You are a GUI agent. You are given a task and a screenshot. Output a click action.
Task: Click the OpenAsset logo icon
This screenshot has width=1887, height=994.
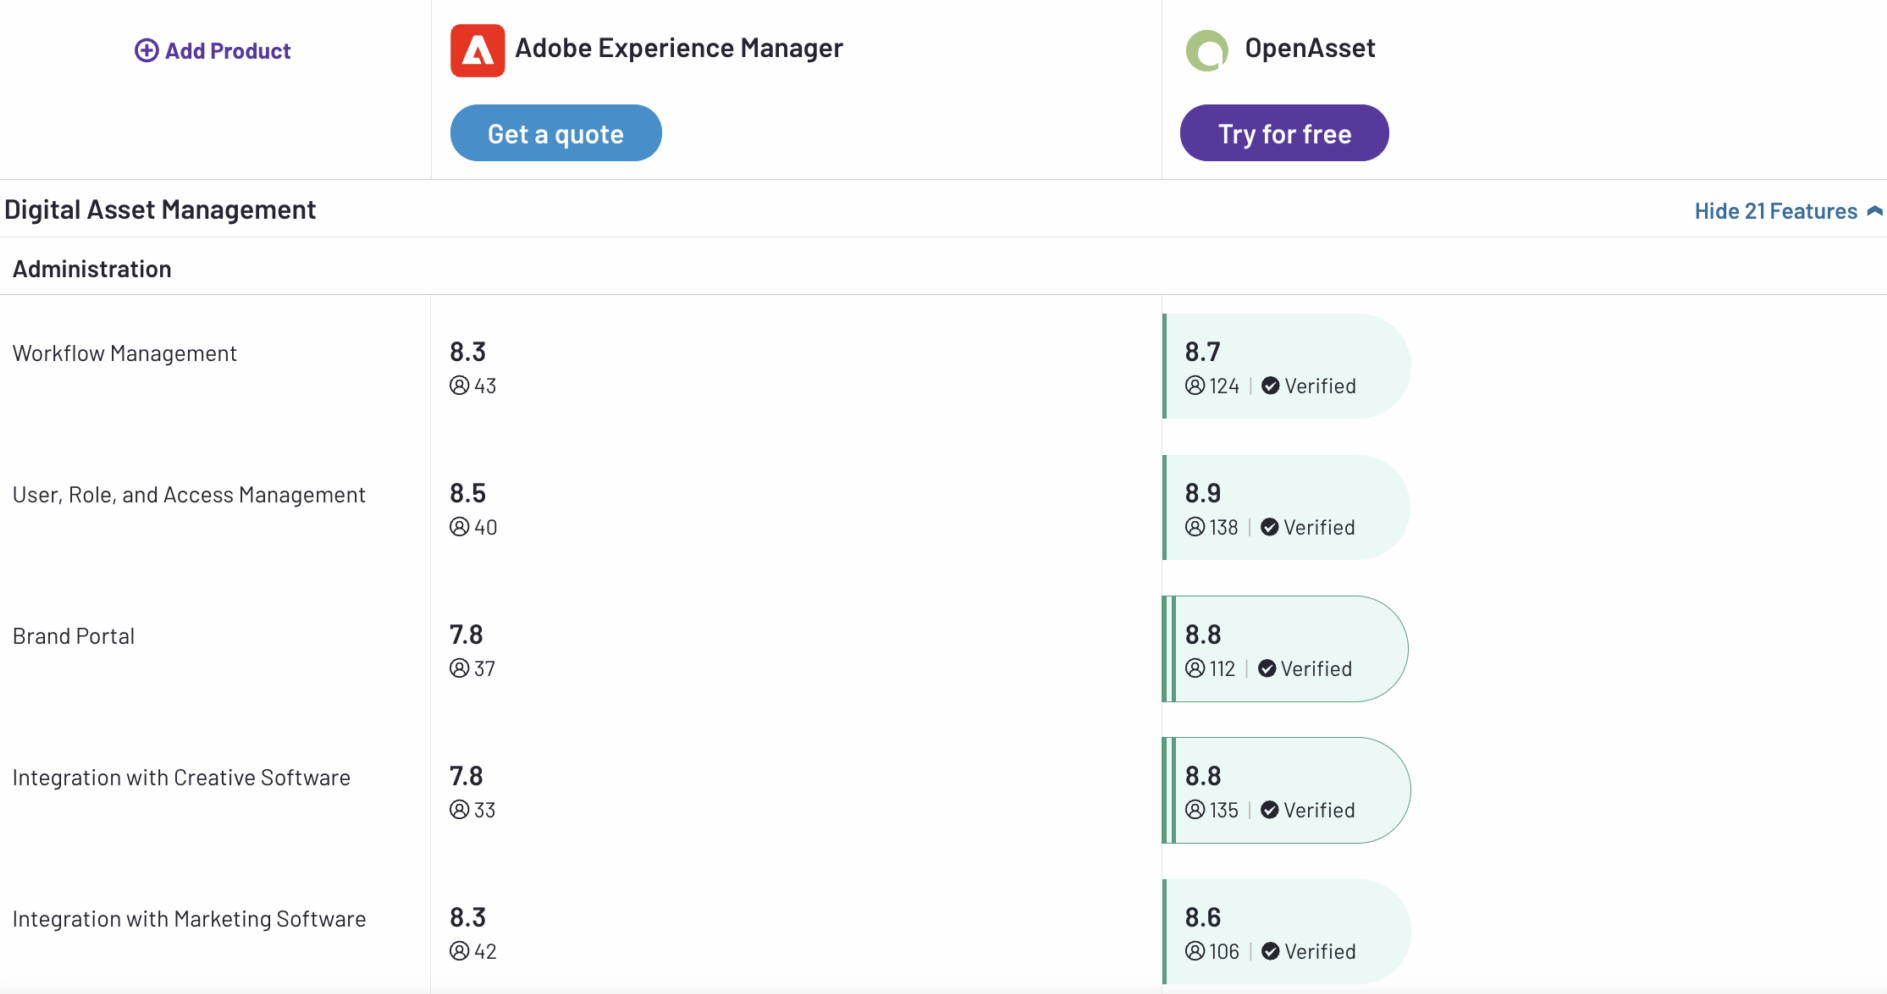click(1207, 50)
